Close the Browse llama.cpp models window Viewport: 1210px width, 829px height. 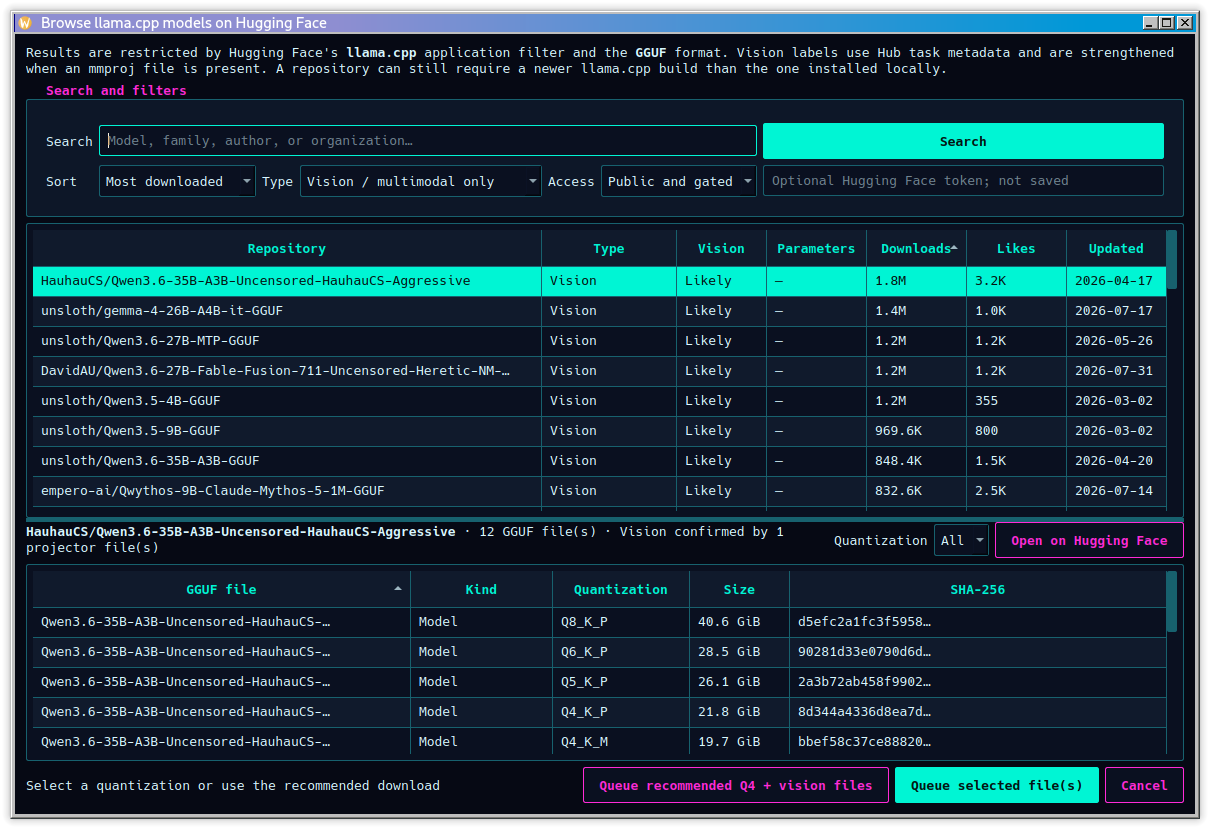click(1185, 22)
